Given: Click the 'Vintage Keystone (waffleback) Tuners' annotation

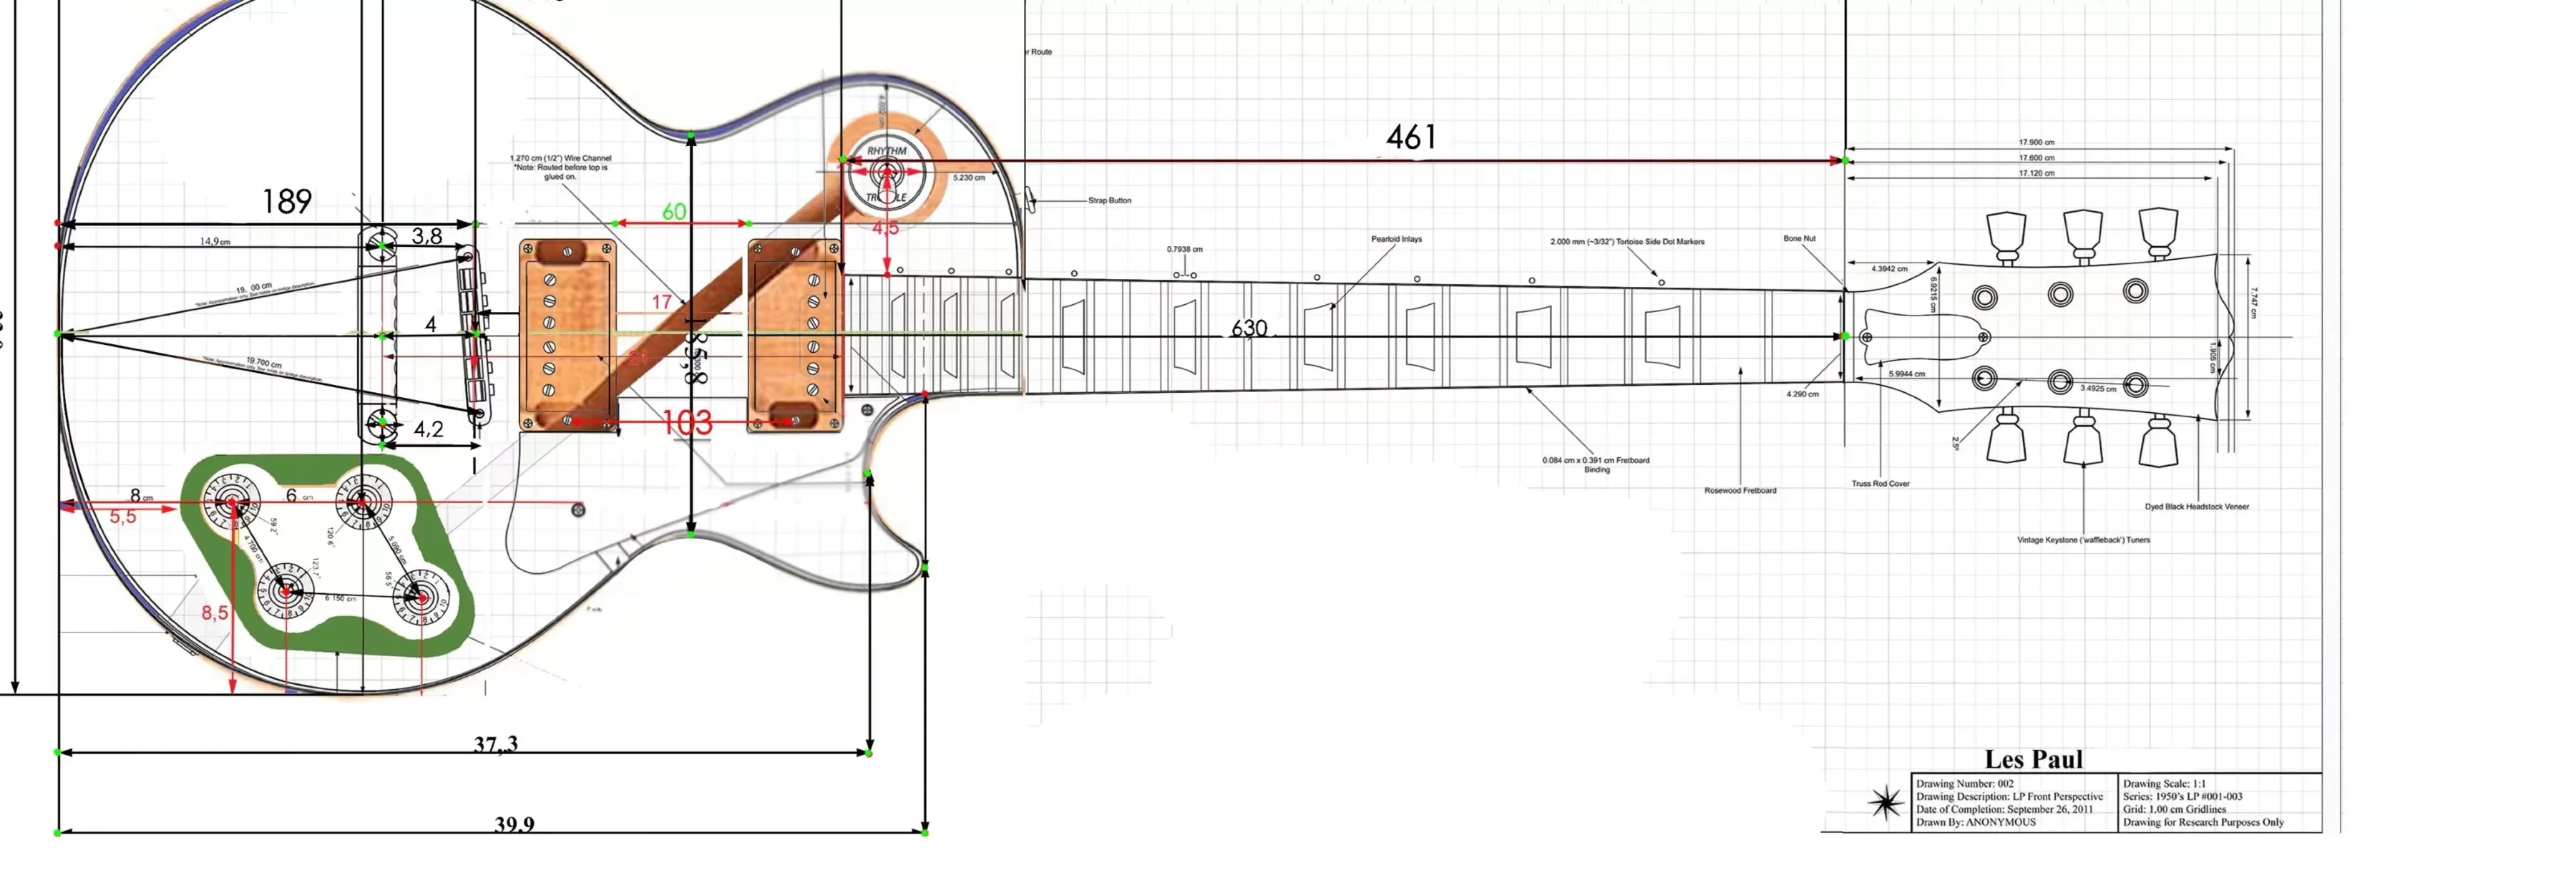Looking at the screenshot, I should pos(2083,539).
